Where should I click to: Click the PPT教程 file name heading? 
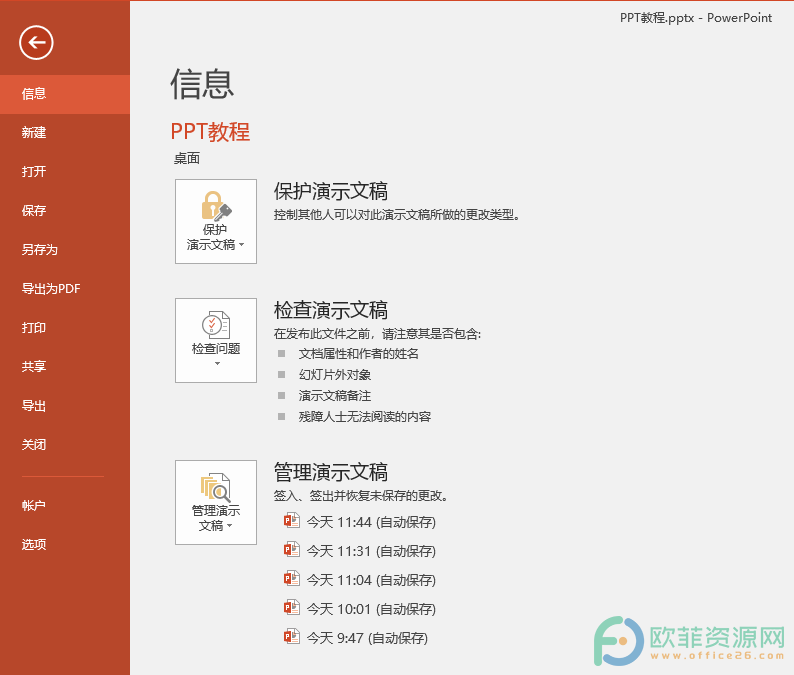(x=210, y=132)
